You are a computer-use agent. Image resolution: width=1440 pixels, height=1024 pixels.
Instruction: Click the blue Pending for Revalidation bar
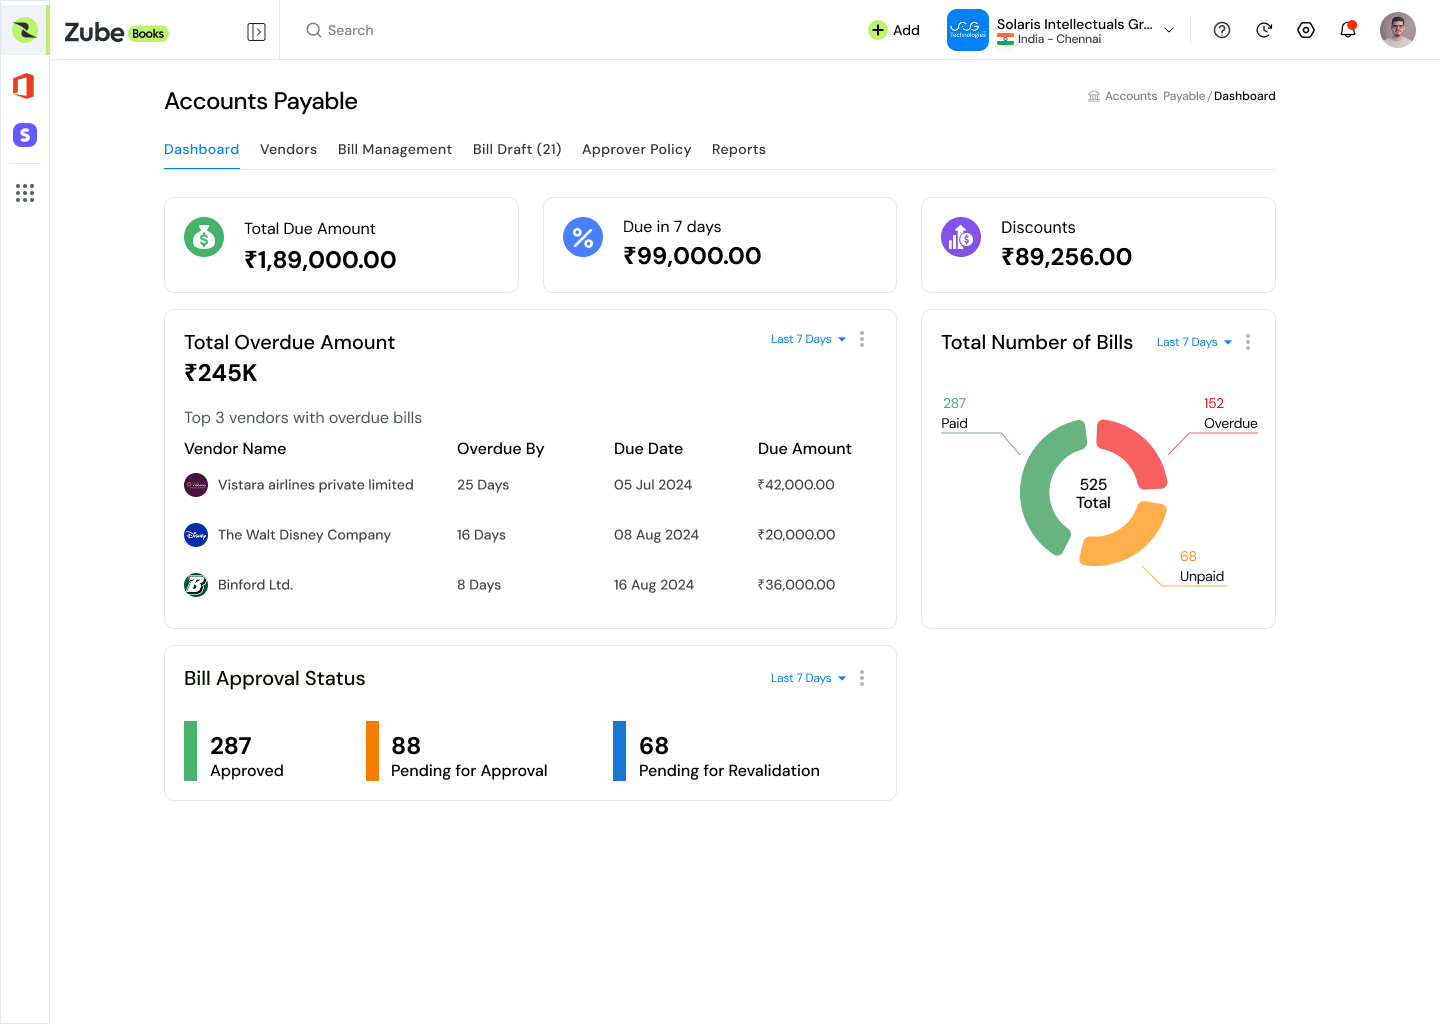point(620,751)
